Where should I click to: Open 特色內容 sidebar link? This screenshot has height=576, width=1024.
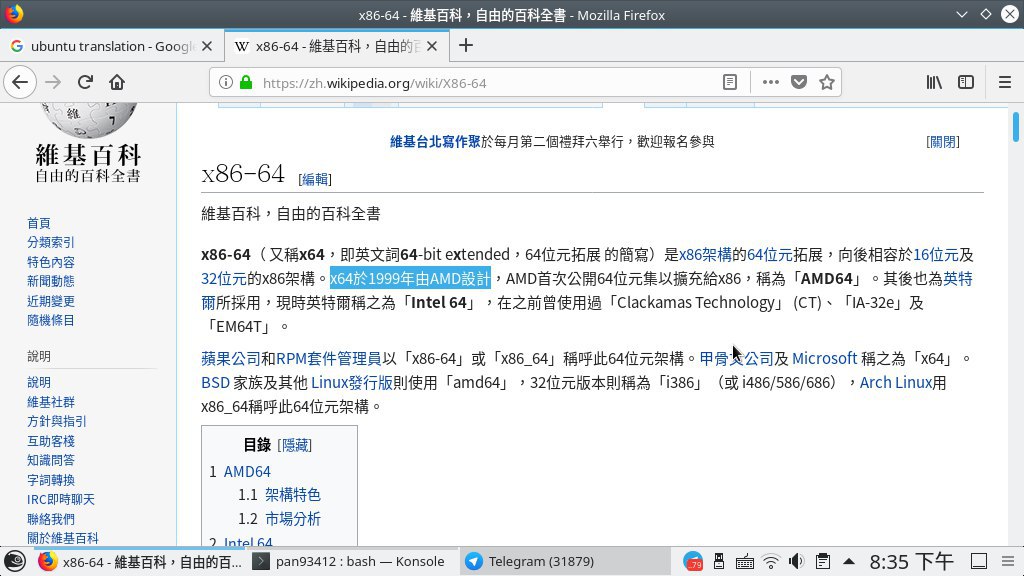click(51, 262)
